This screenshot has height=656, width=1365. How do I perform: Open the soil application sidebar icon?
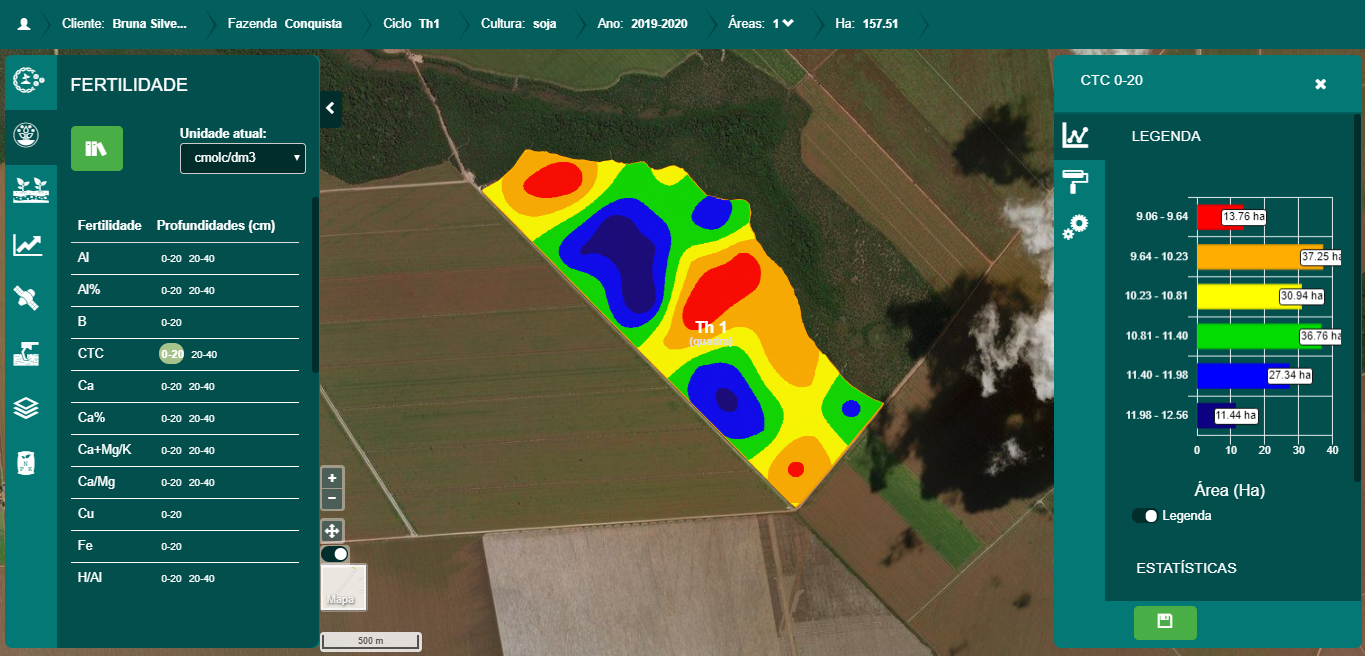click(27, 352)
